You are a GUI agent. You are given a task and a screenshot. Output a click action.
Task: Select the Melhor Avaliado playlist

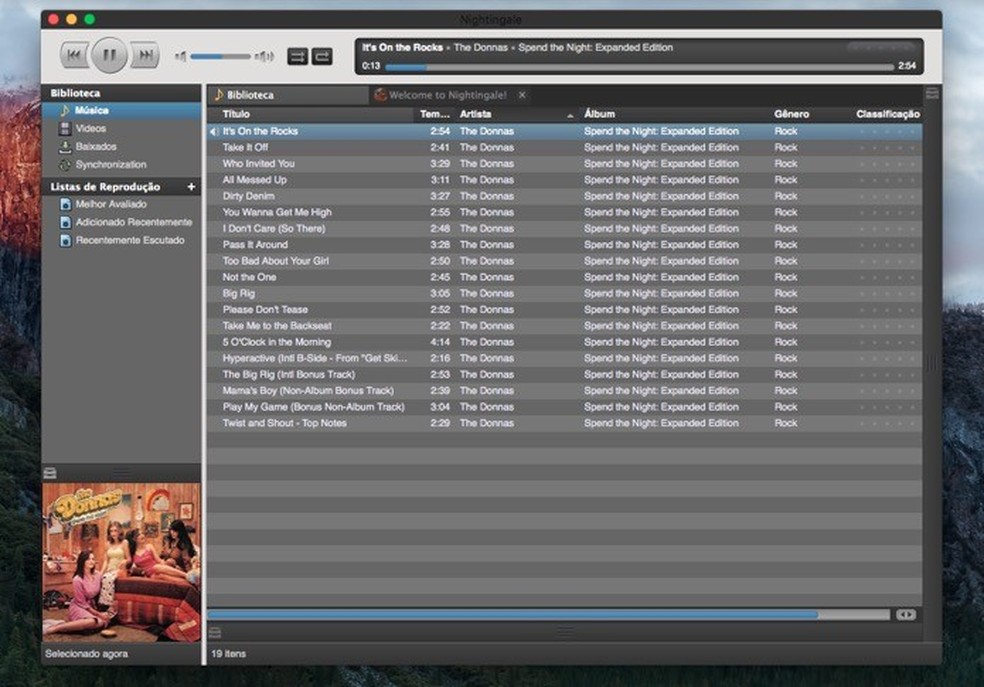[110, 205]
